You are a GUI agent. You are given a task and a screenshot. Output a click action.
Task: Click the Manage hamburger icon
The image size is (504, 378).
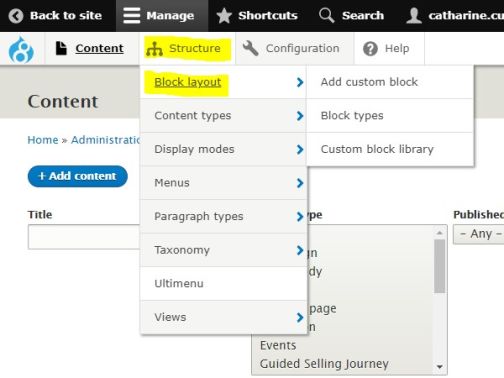(x=131, y=16)
